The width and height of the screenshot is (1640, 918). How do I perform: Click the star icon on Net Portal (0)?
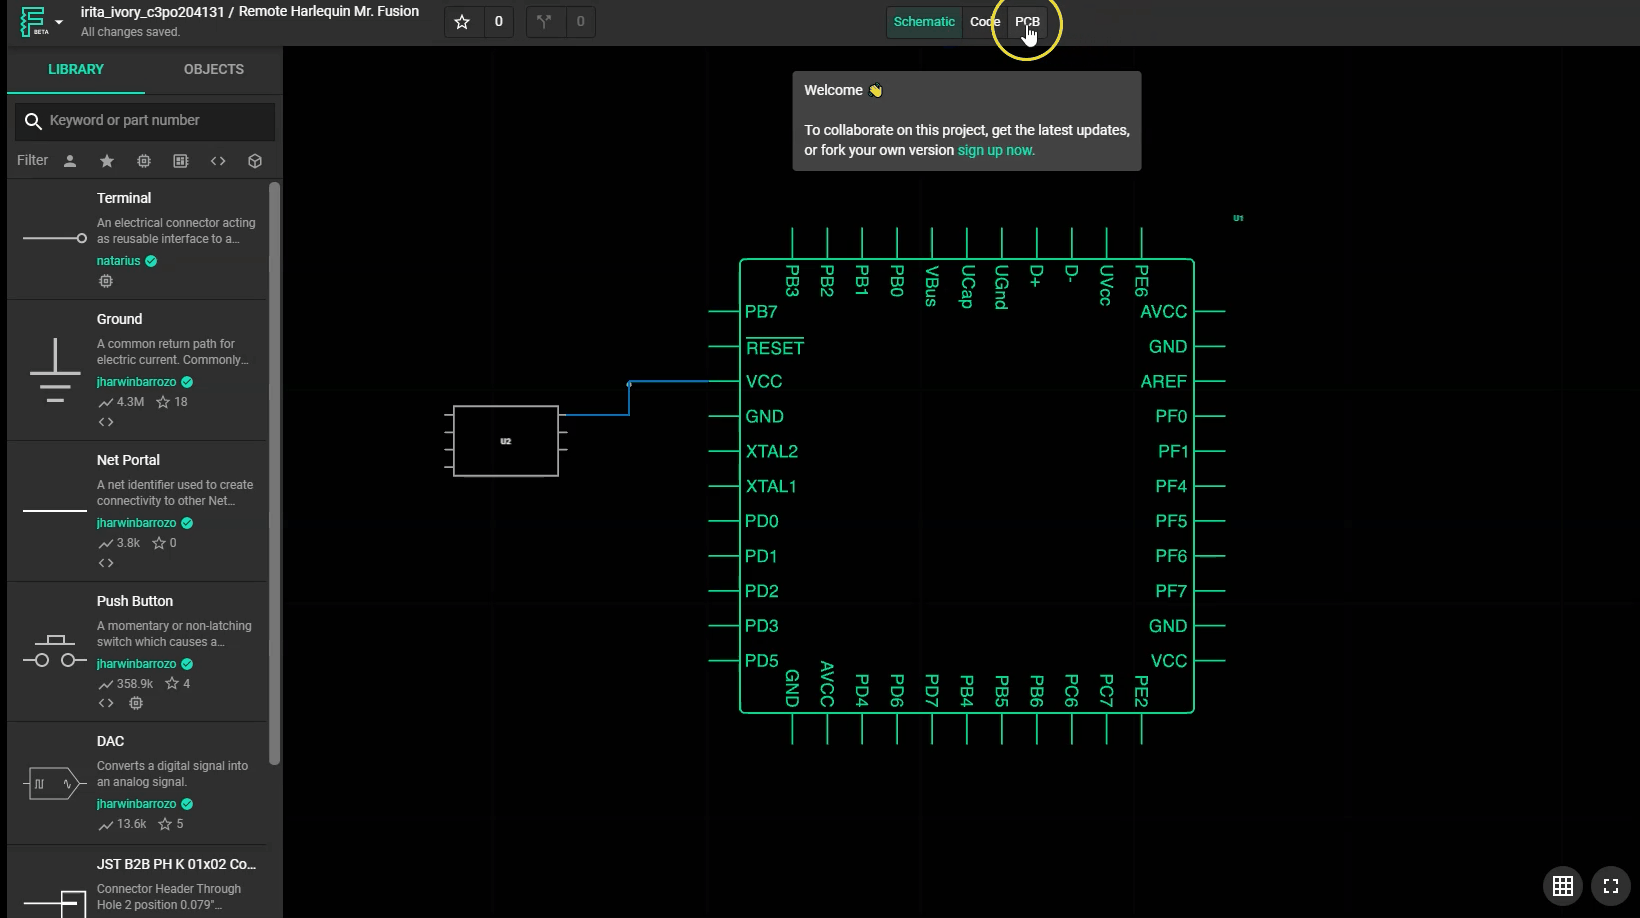(x=159, y=543)
